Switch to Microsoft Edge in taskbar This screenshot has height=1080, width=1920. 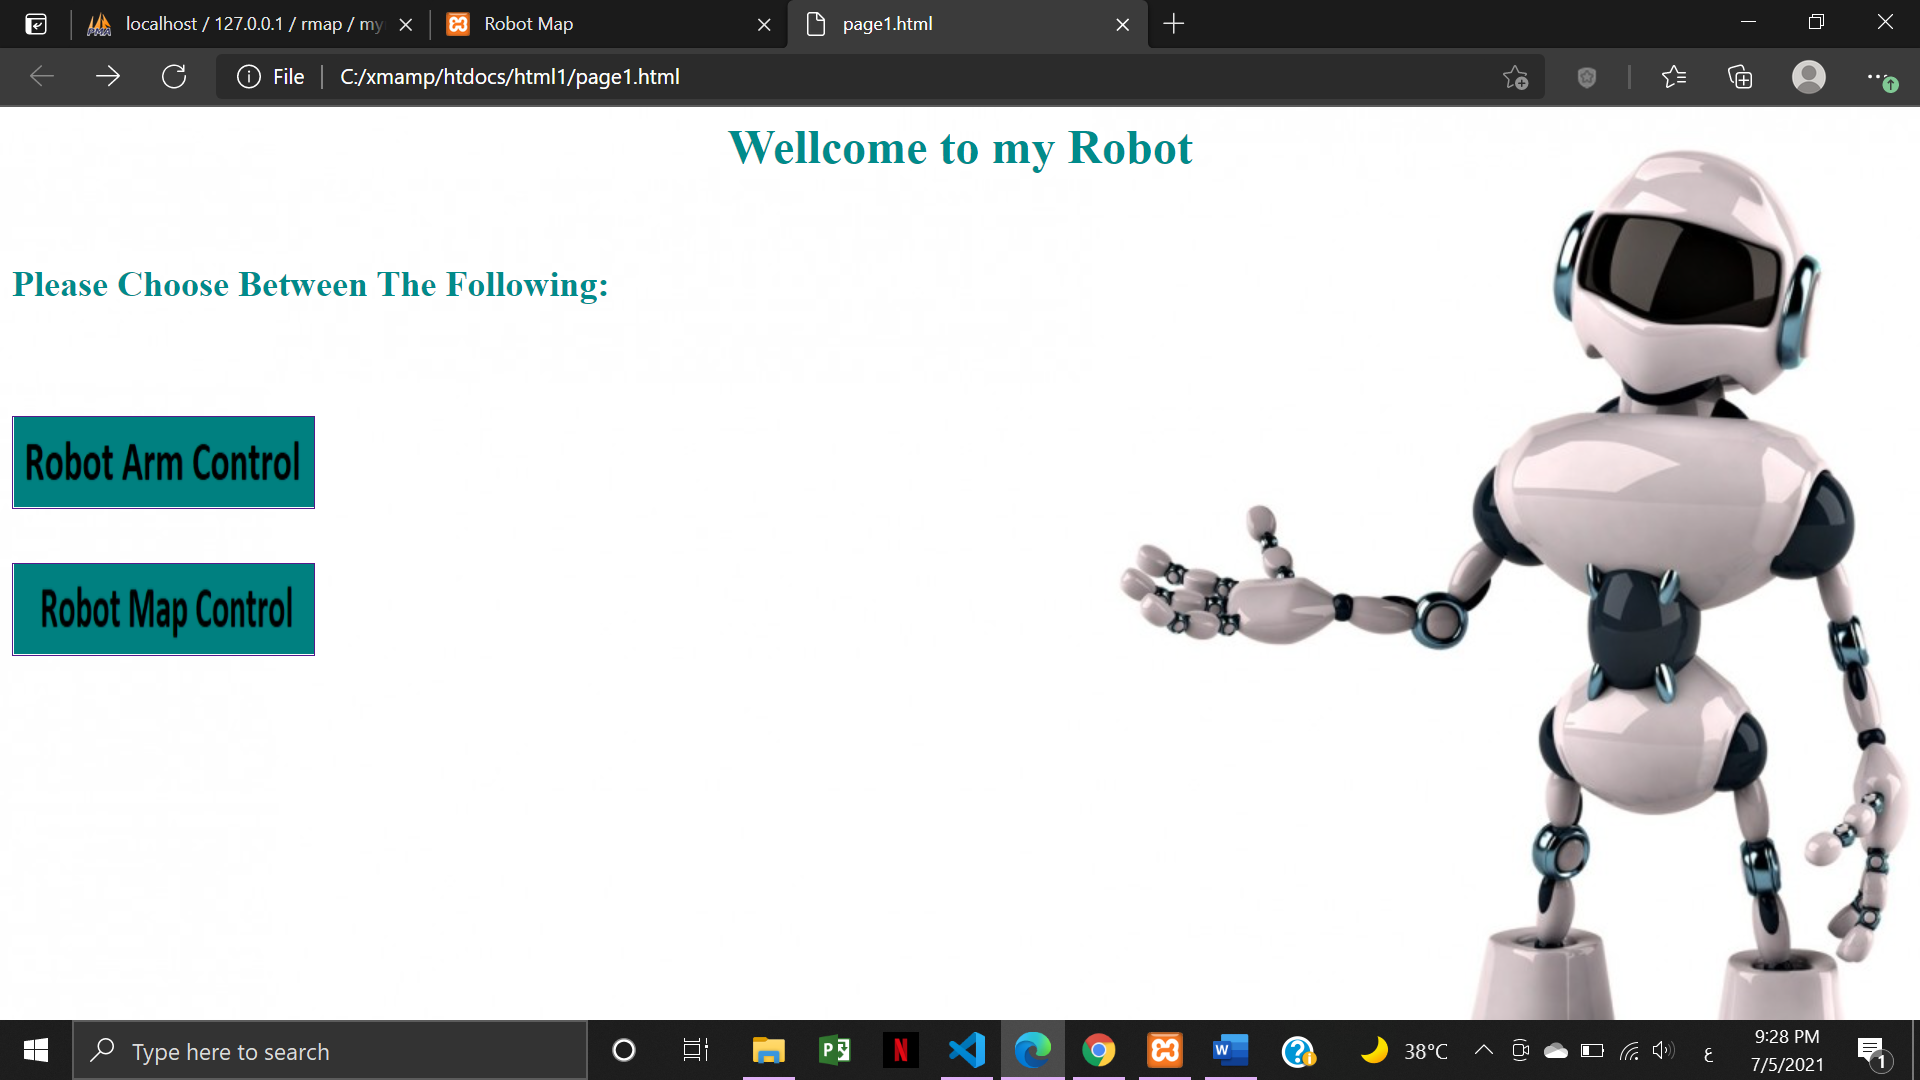1032,1050
